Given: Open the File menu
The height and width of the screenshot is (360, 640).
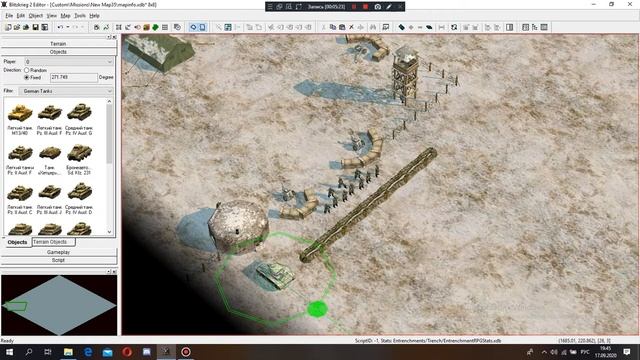Looking at the screenshot, I should [9, 16].
